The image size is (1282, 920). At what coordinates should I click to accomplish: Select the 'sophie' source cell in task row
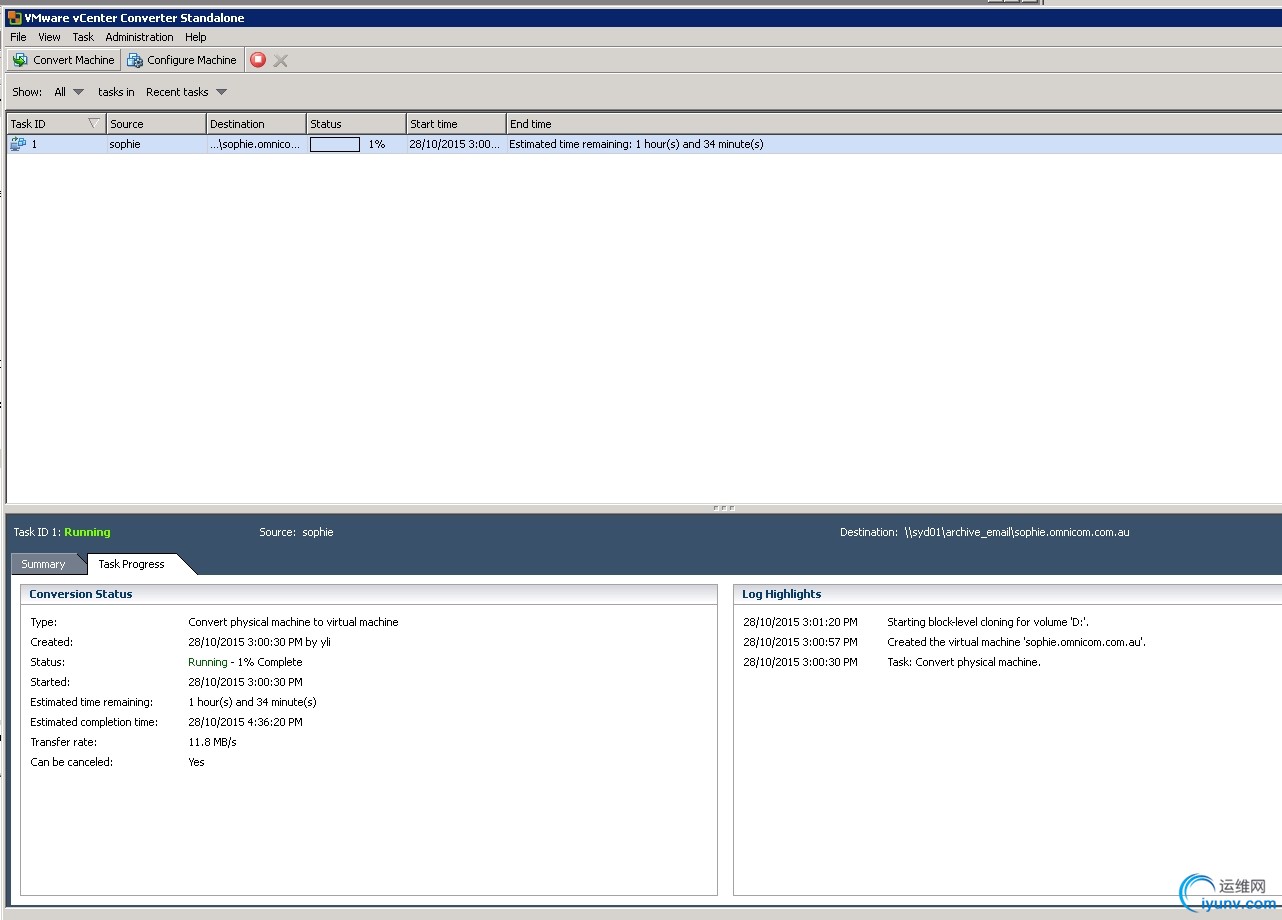[x=125, y=144]
